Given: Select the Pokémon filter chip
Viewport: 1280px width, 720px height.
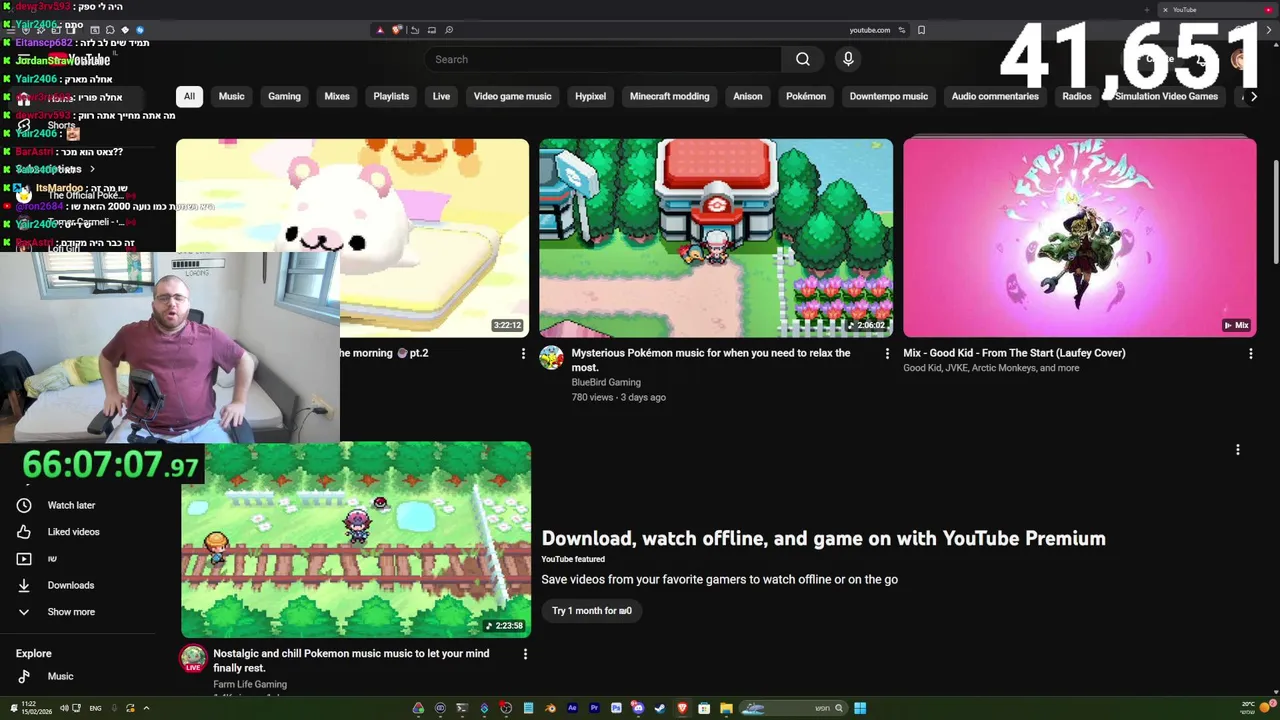Looking at the screenshot, I should tap(806, 96).
